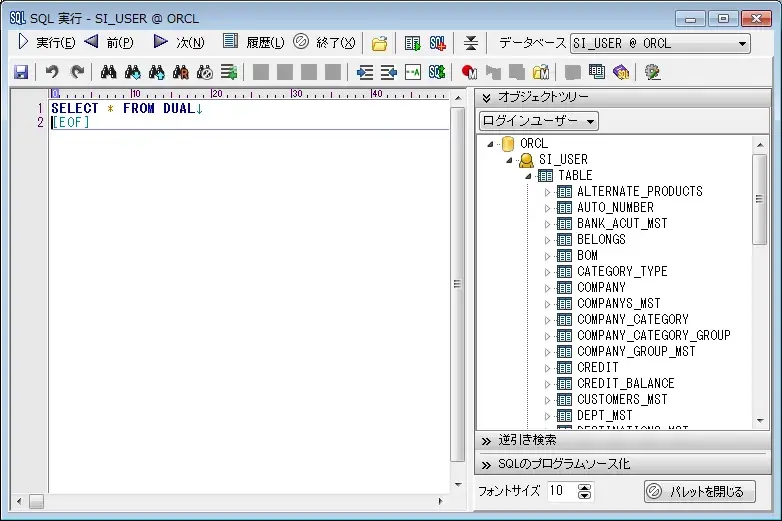Open the データベース connection dropdown

(741, 44)
